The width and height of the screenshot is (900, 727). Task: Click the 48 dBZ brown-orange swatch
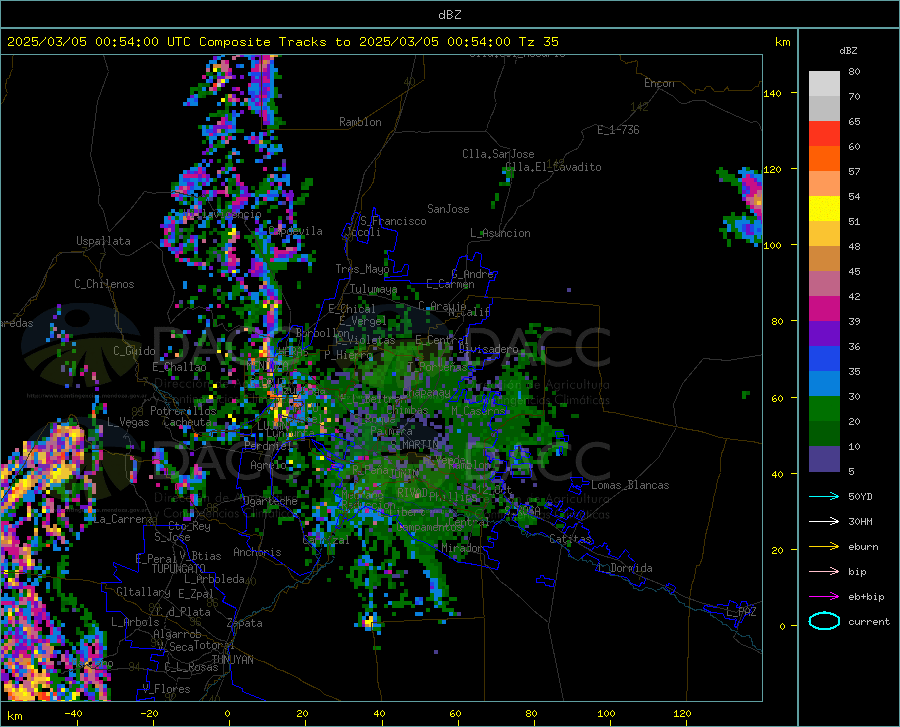(x=824, y=258)
